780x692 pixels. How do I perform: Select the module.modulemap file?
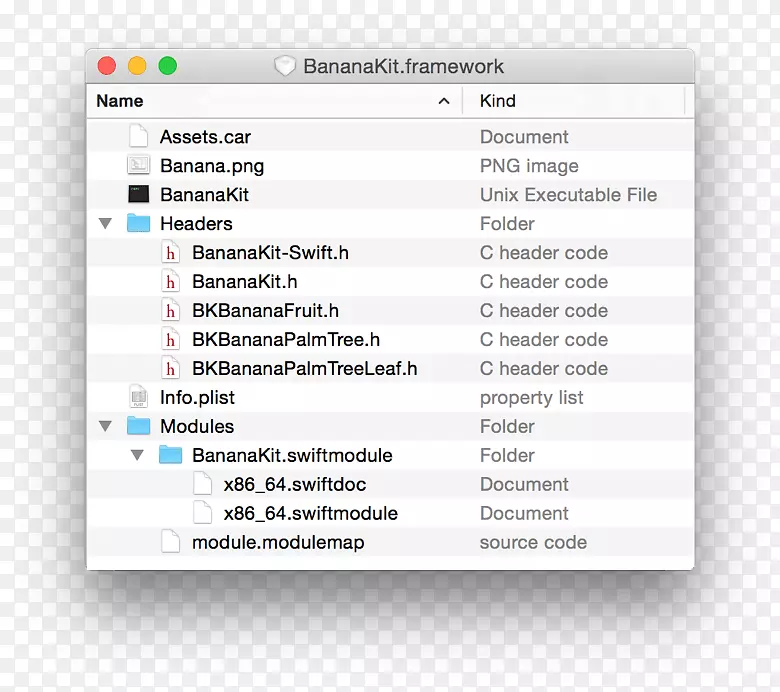[278, 543]
